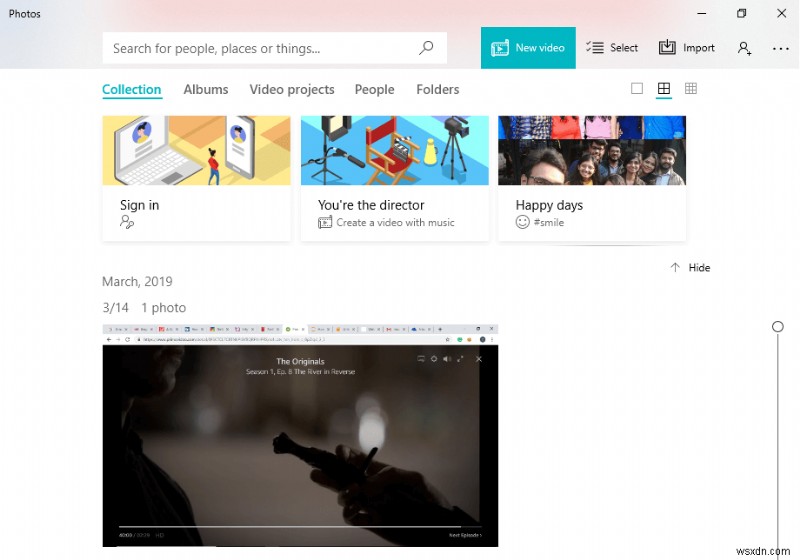
Task: Click the Select button
Action: click(612, 48)
